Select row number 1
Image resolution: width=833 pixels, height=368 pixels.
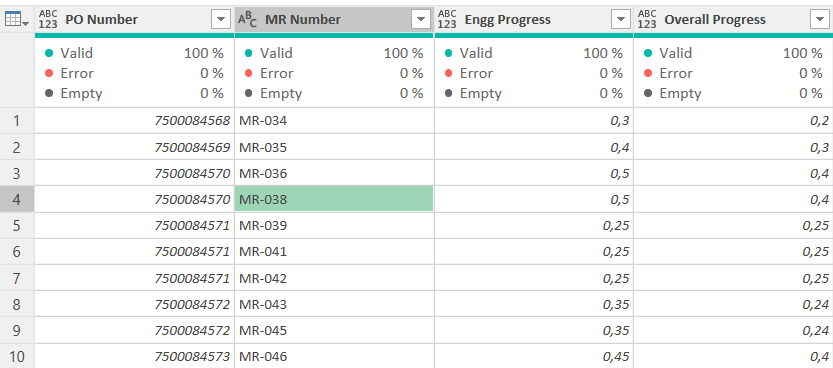click(17, 121)
